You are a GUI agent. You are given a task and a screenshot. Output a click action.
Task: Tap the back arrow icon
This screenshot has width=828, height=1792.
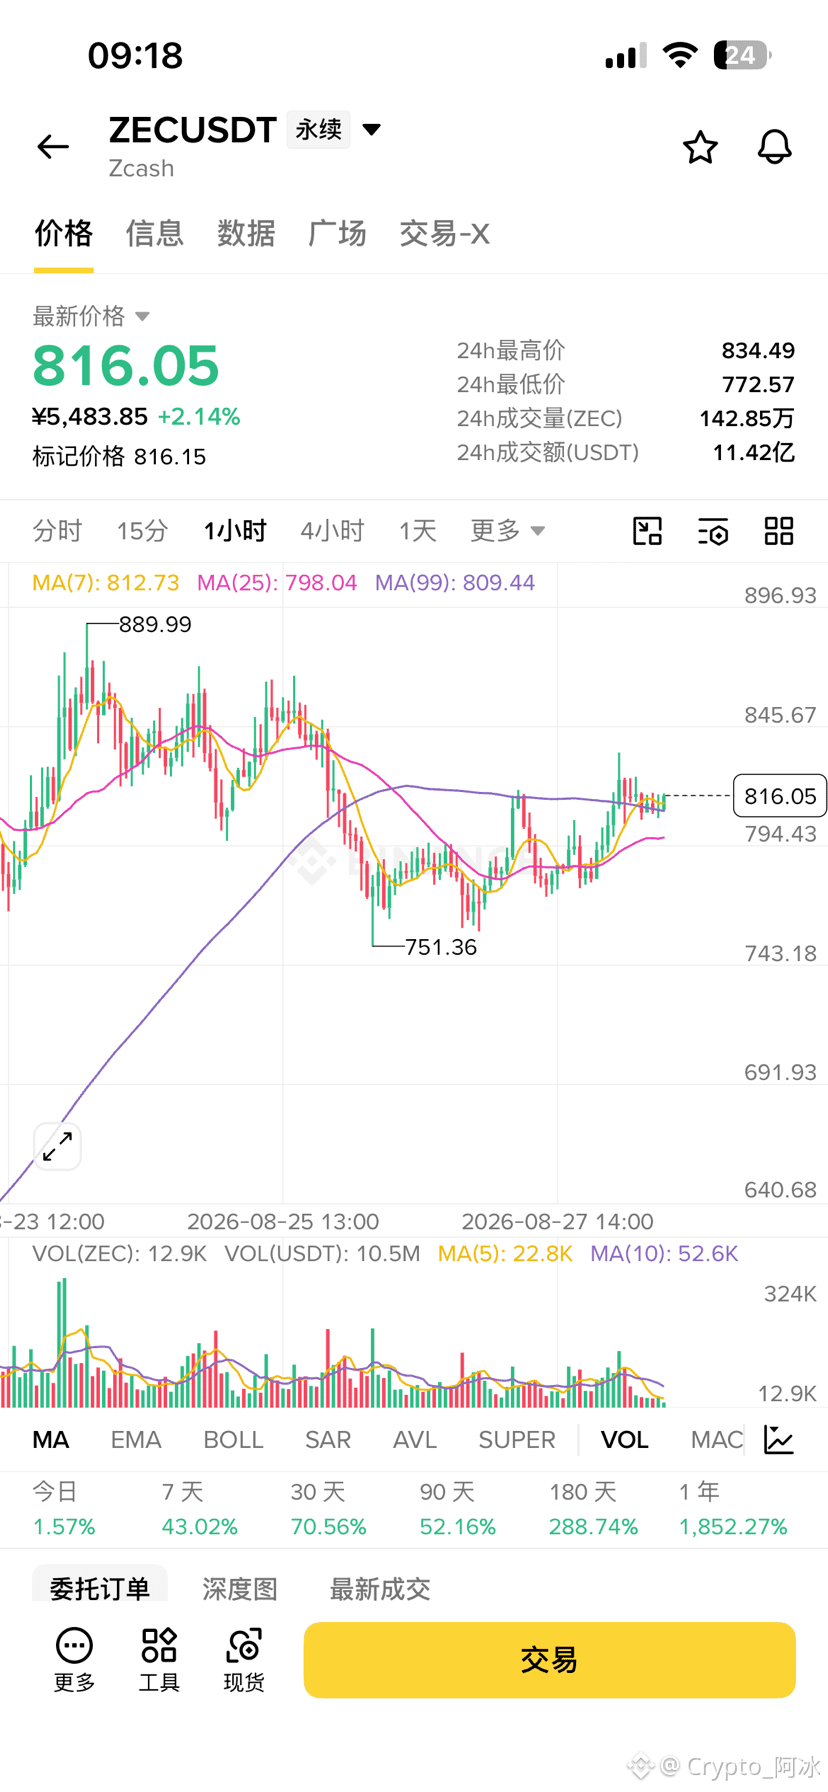(53, 147)
